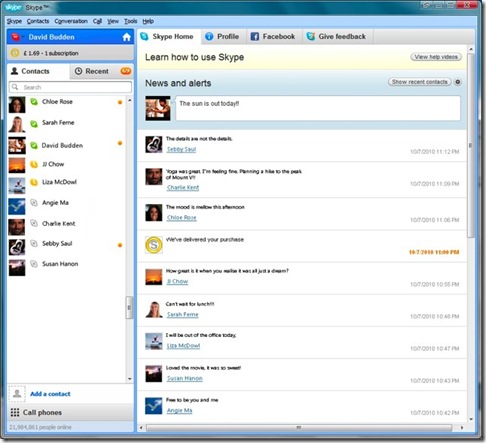Click the contact Search field
The width and height of the screenshot is (486, 443).
pyautogui.click(x=70, y=87)
